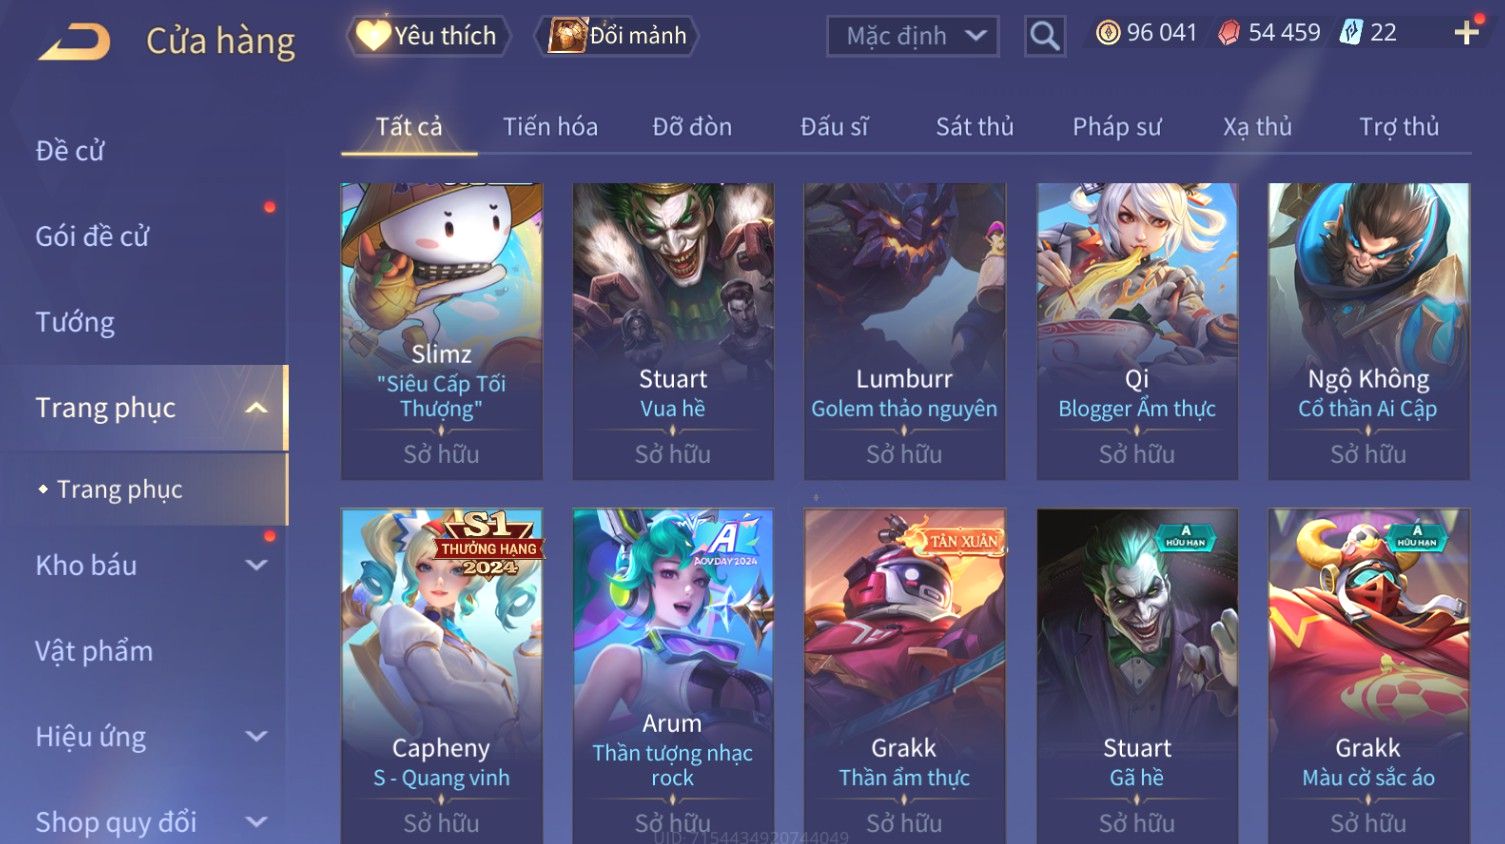Image resolution: width=1505 pixels, height=844 pixels.
Task: Open Tướng in the sidebar
Action: 75,322
